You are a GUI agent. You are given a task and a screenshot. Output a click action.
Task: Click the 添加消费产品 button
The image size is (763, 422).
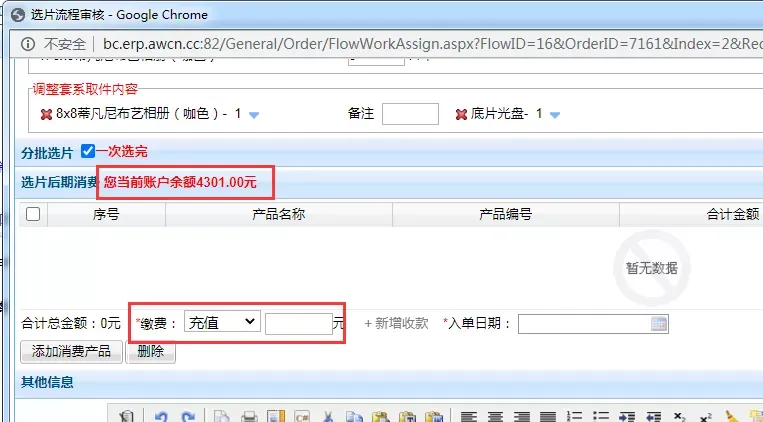71,352
